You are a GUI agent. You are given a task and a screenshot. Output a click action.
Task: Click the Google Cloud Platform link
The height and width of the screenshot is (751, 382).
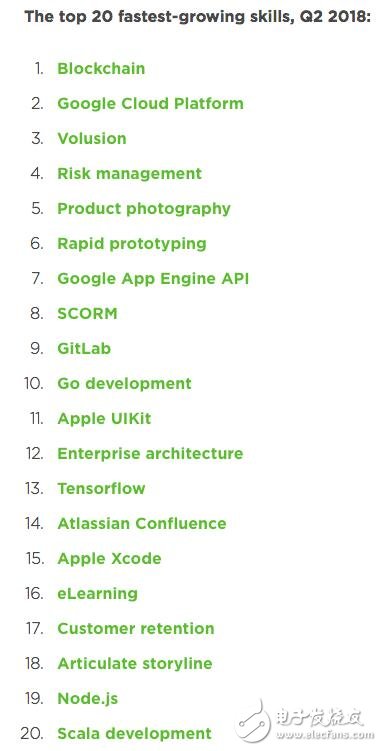(150, 103)
